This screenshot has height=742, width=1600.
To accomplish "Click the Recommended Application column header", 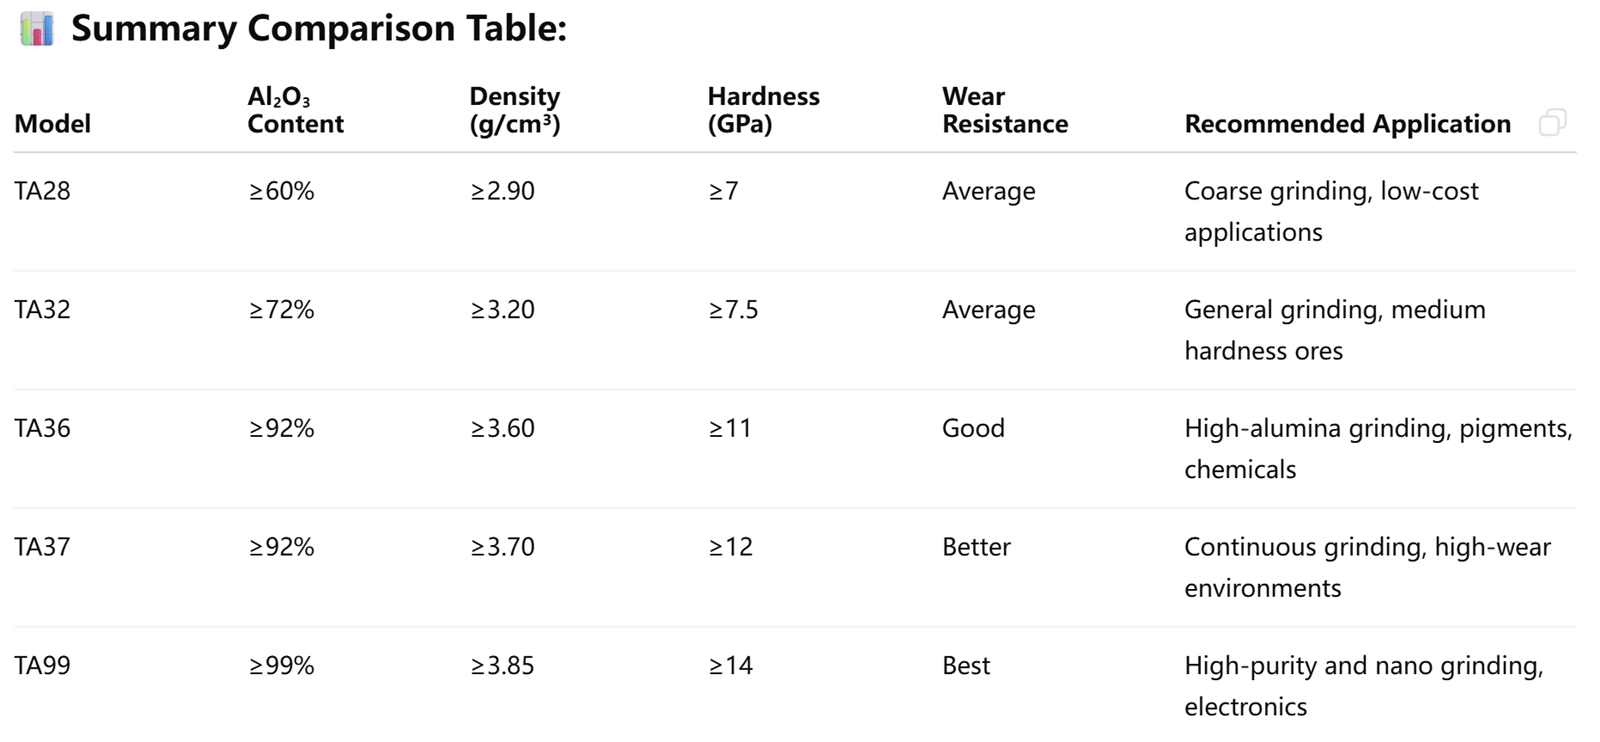I will tap(1347, 124).
